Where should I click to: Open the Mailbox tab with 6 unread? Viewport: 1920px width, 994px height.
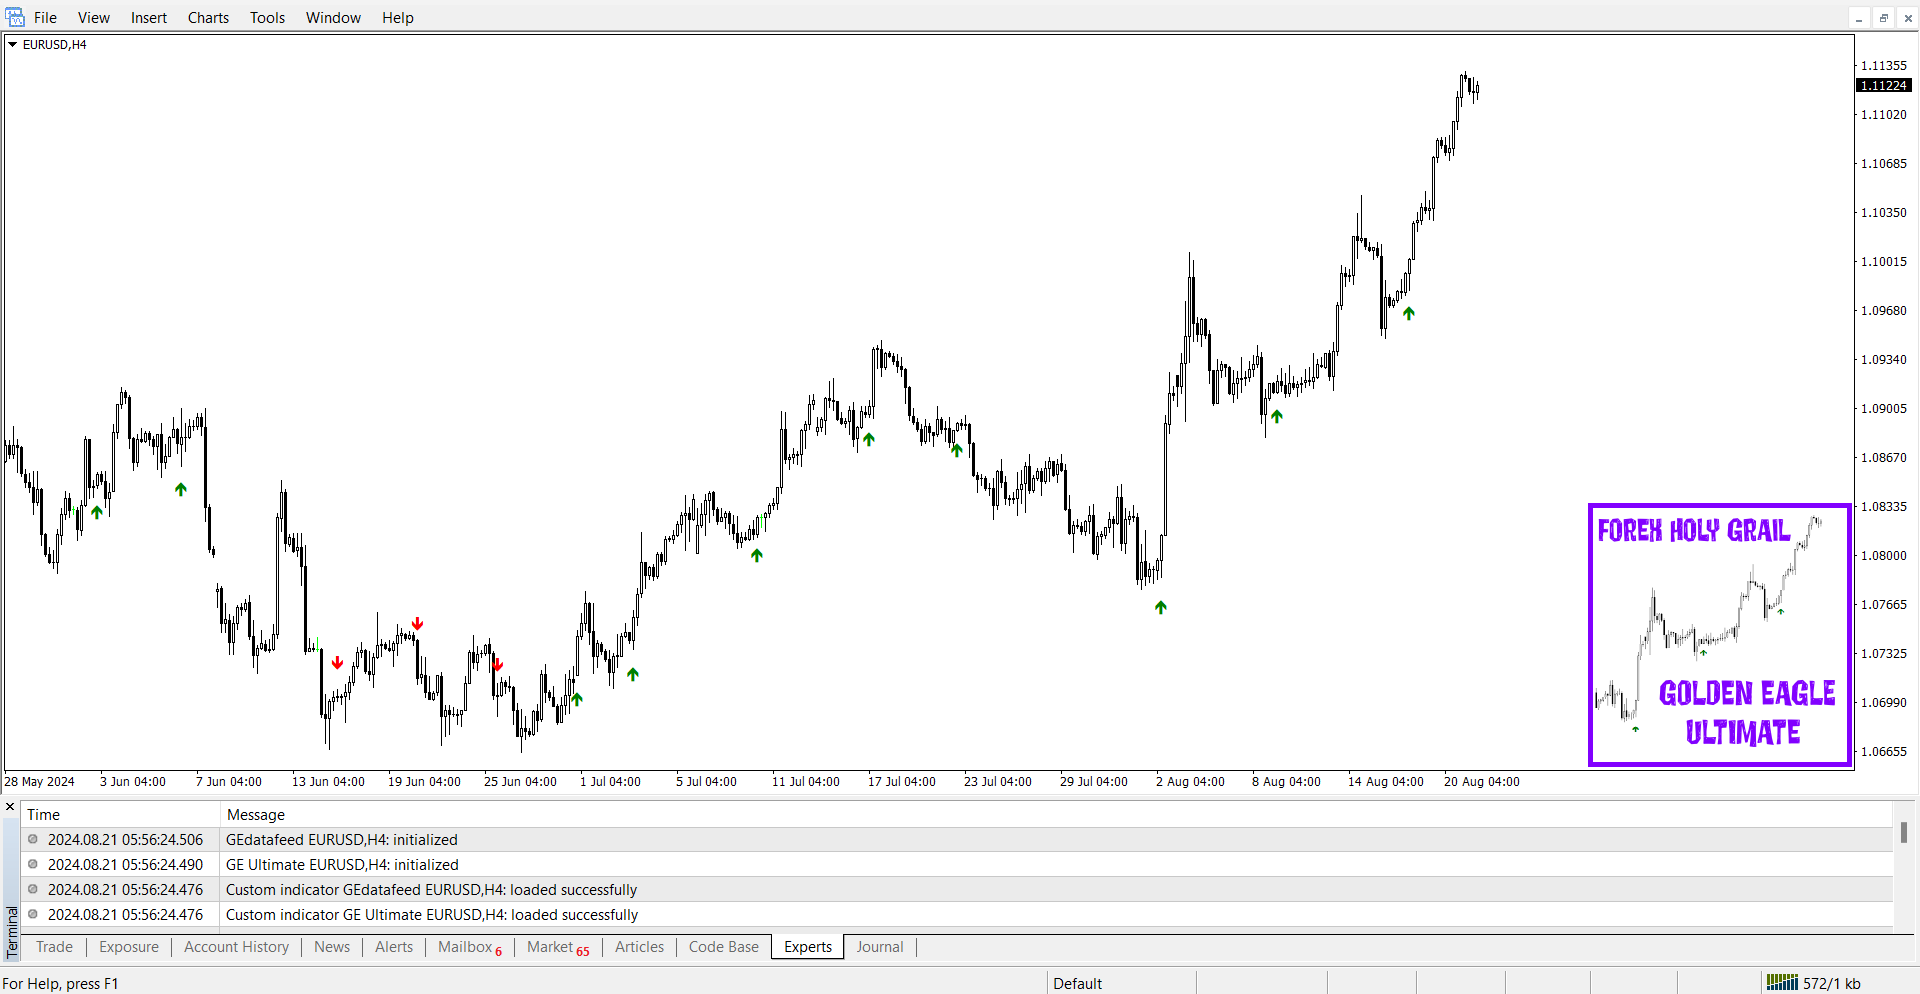click(x=469, y=947)
